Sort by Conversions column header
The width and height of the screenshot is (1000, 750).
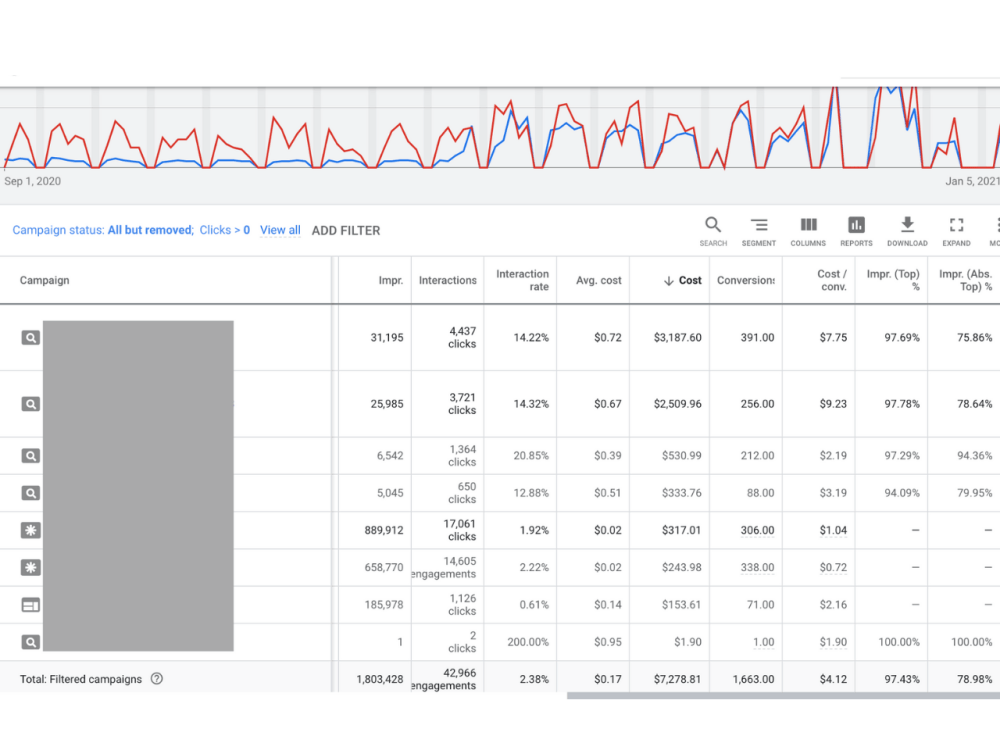pos(746,280)
